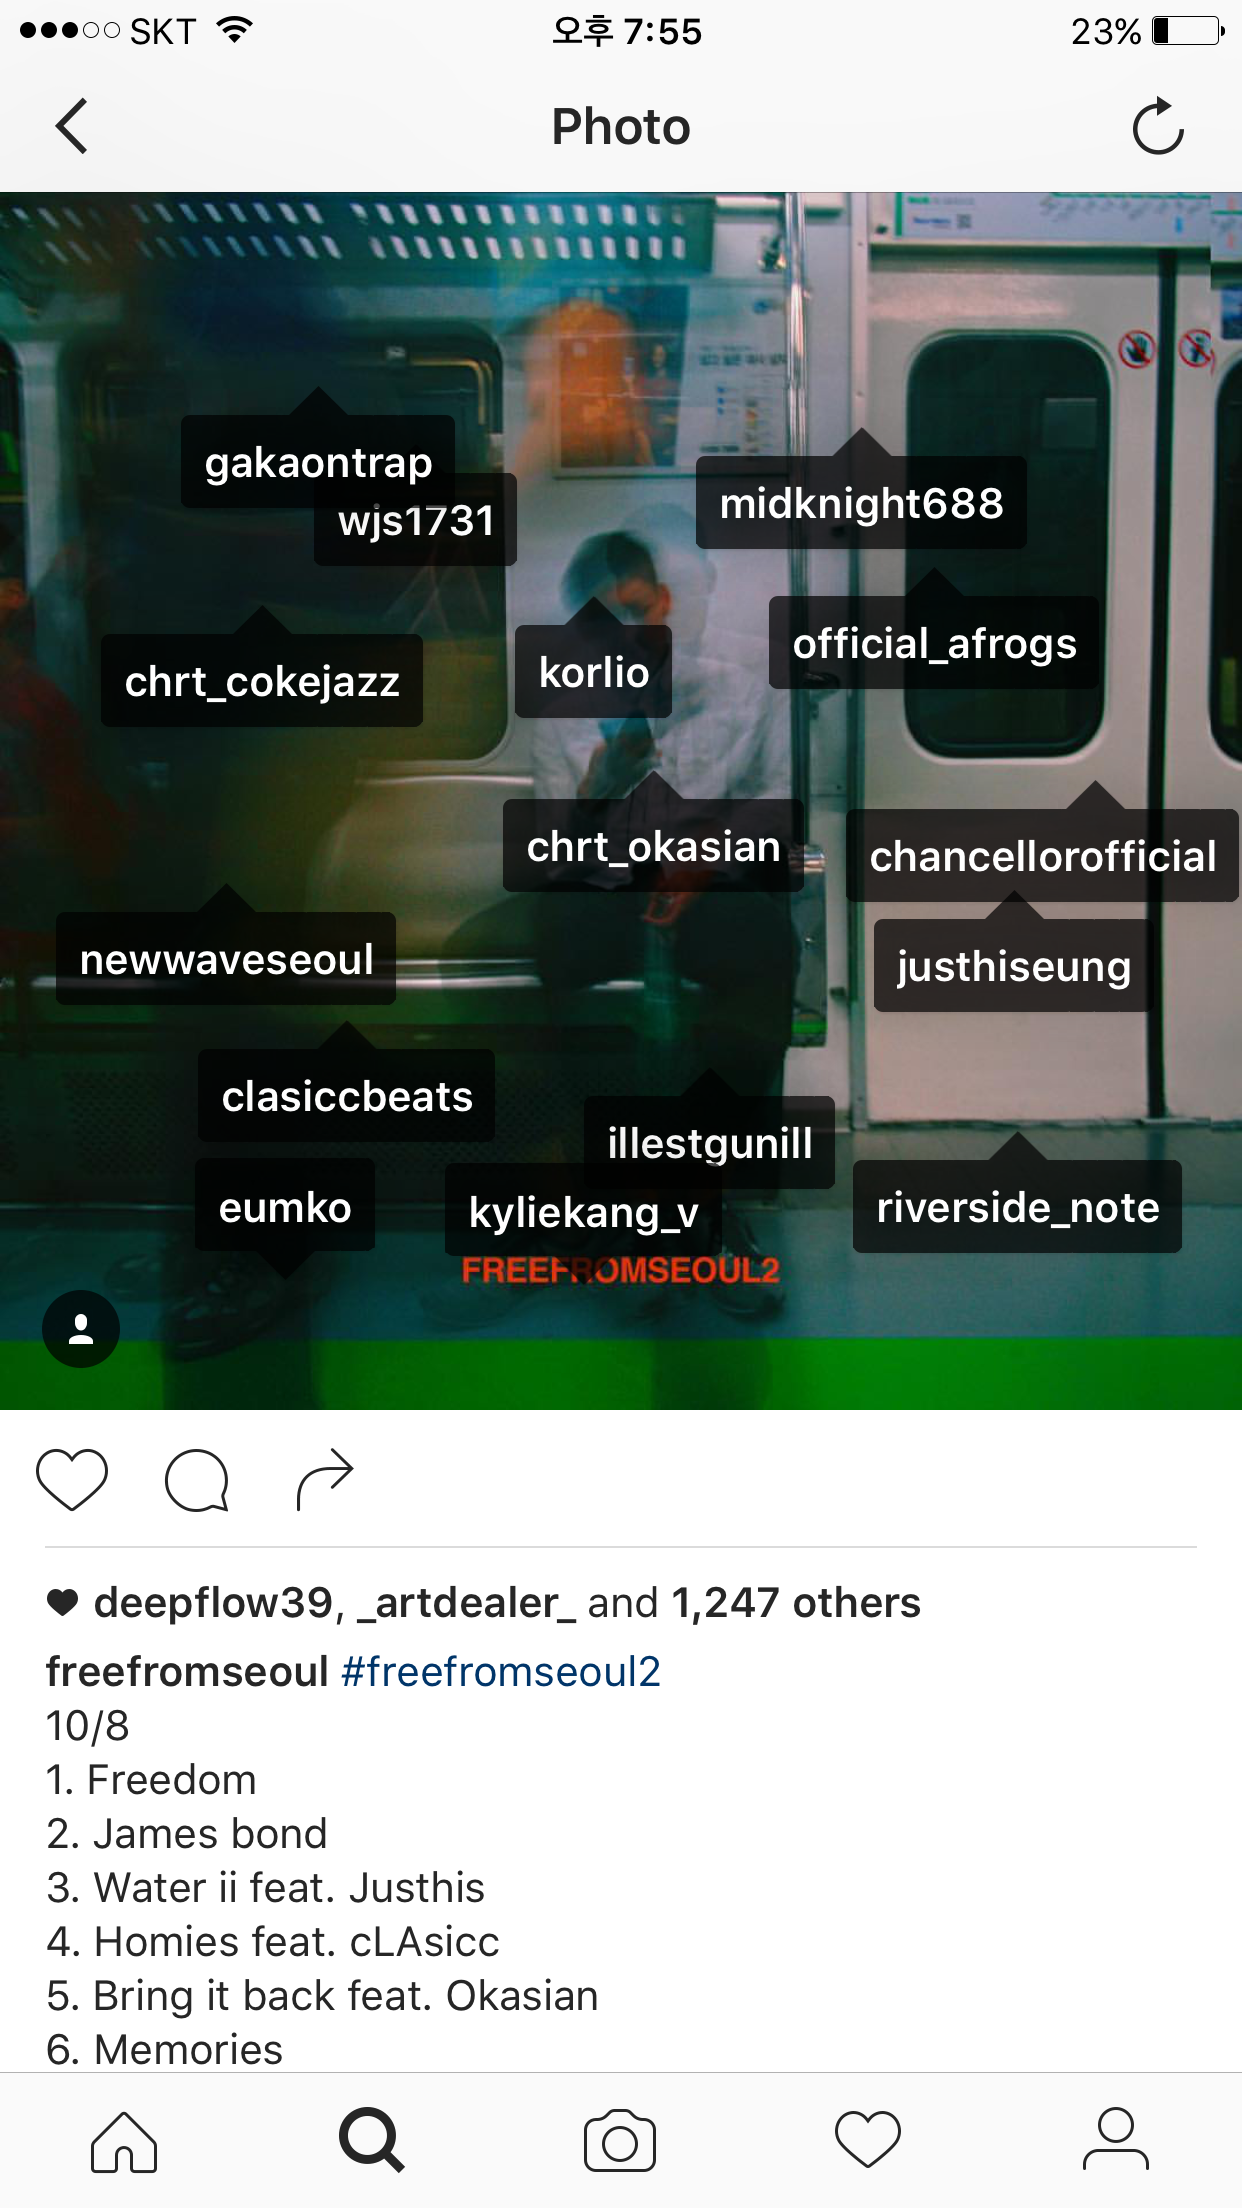
Task: Open the Profile tab
Action: pos(1116,2139)
